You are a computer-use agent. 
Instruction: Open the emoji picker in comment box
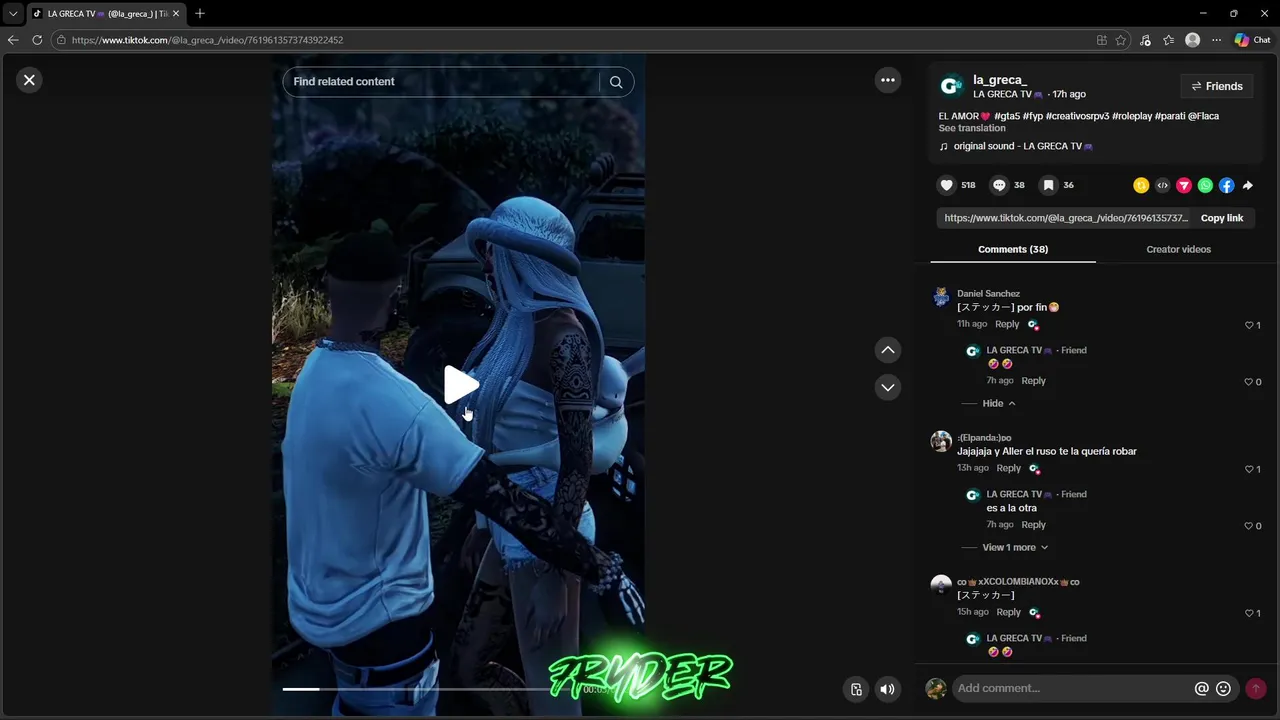(1223, 688)
